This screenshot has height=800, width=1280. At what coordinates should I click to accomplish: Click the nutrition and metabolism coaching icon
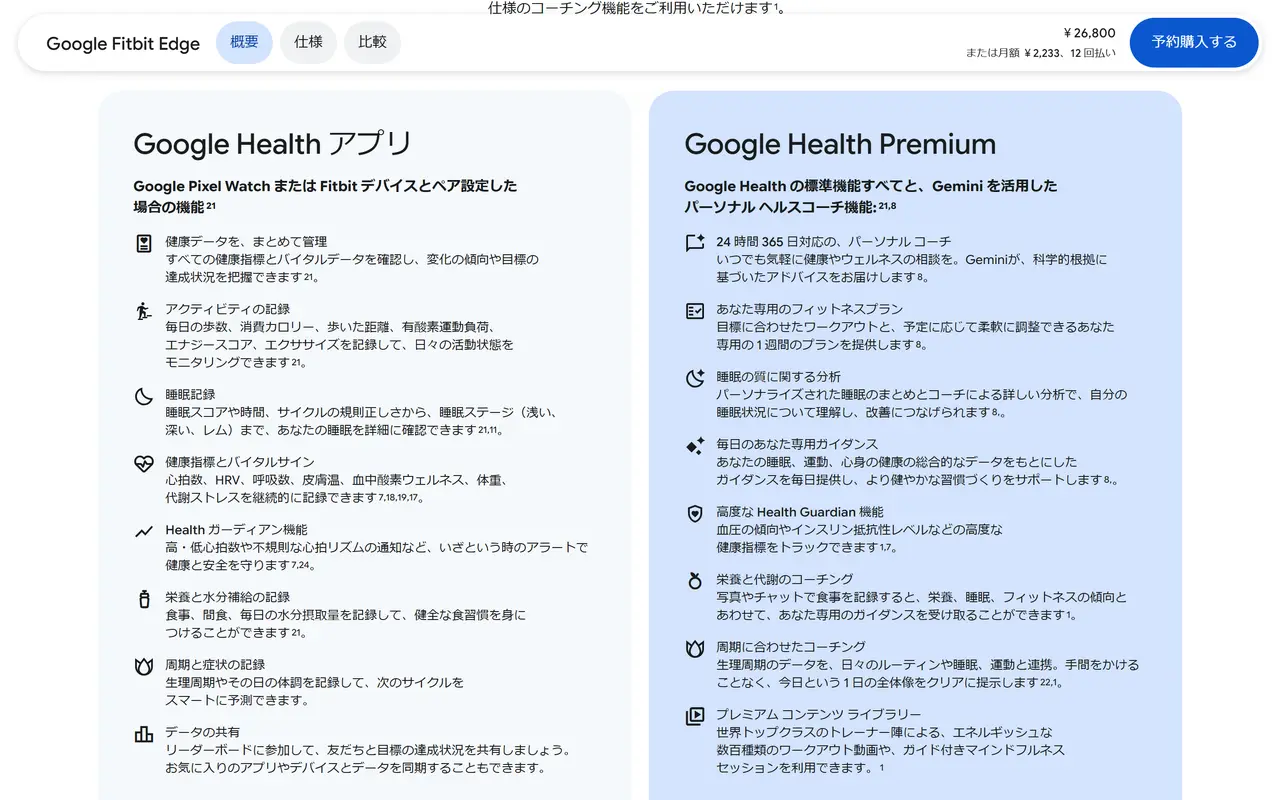695,580
